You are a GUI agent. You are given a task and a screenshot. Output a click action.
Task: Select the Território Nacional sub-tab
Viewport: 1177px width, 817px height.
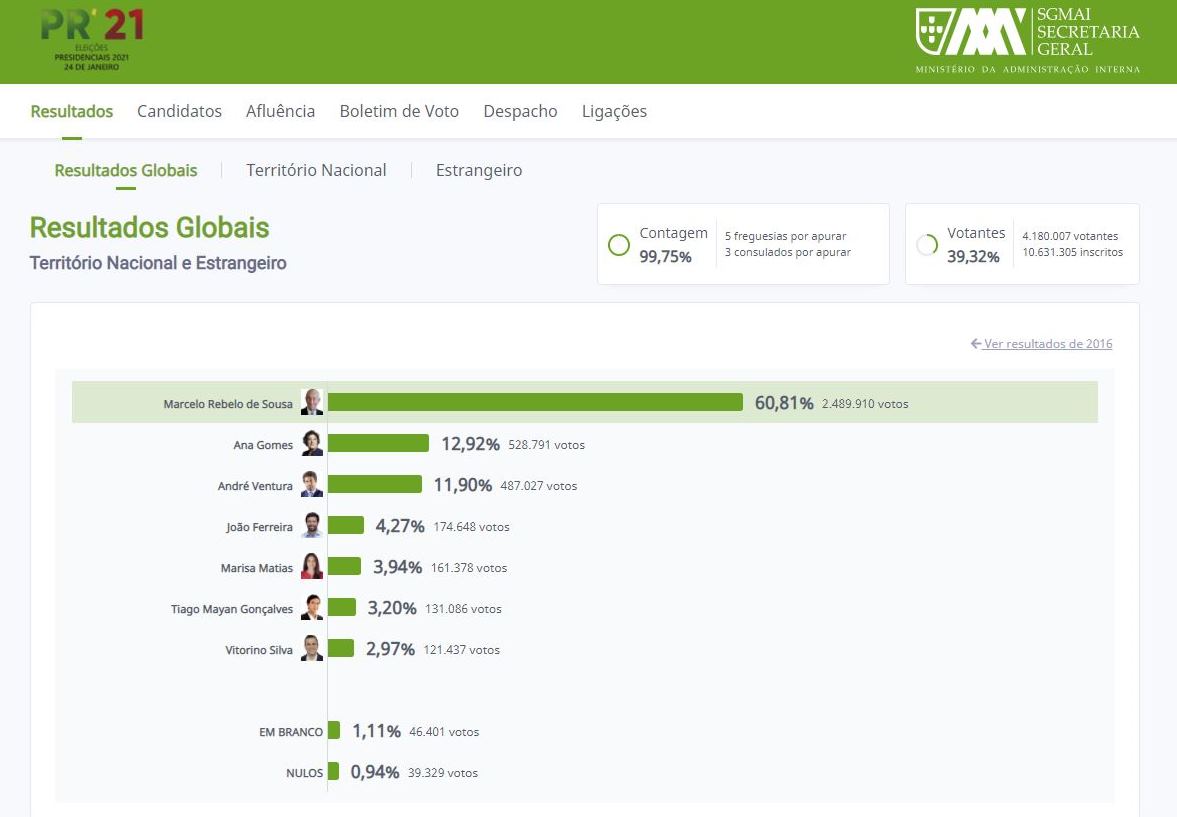(316, 170)
